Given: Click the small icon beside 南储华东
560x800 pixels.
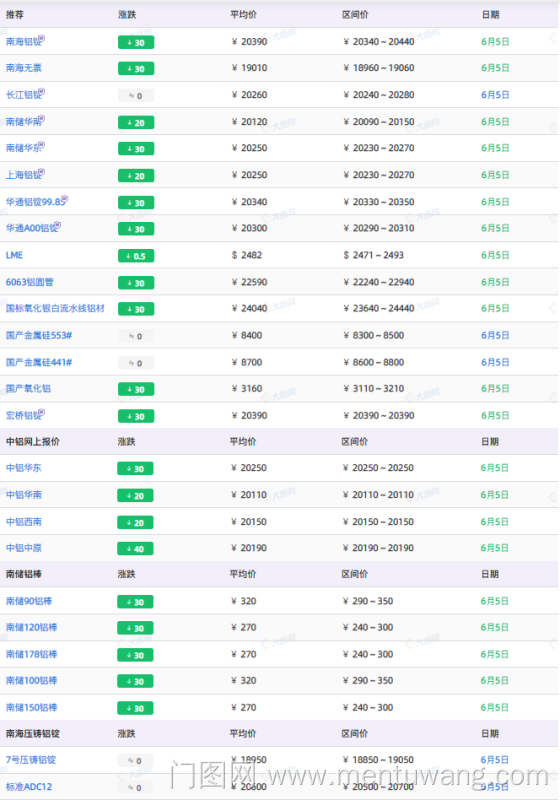Looking at the screenshot, I should 42,144.
